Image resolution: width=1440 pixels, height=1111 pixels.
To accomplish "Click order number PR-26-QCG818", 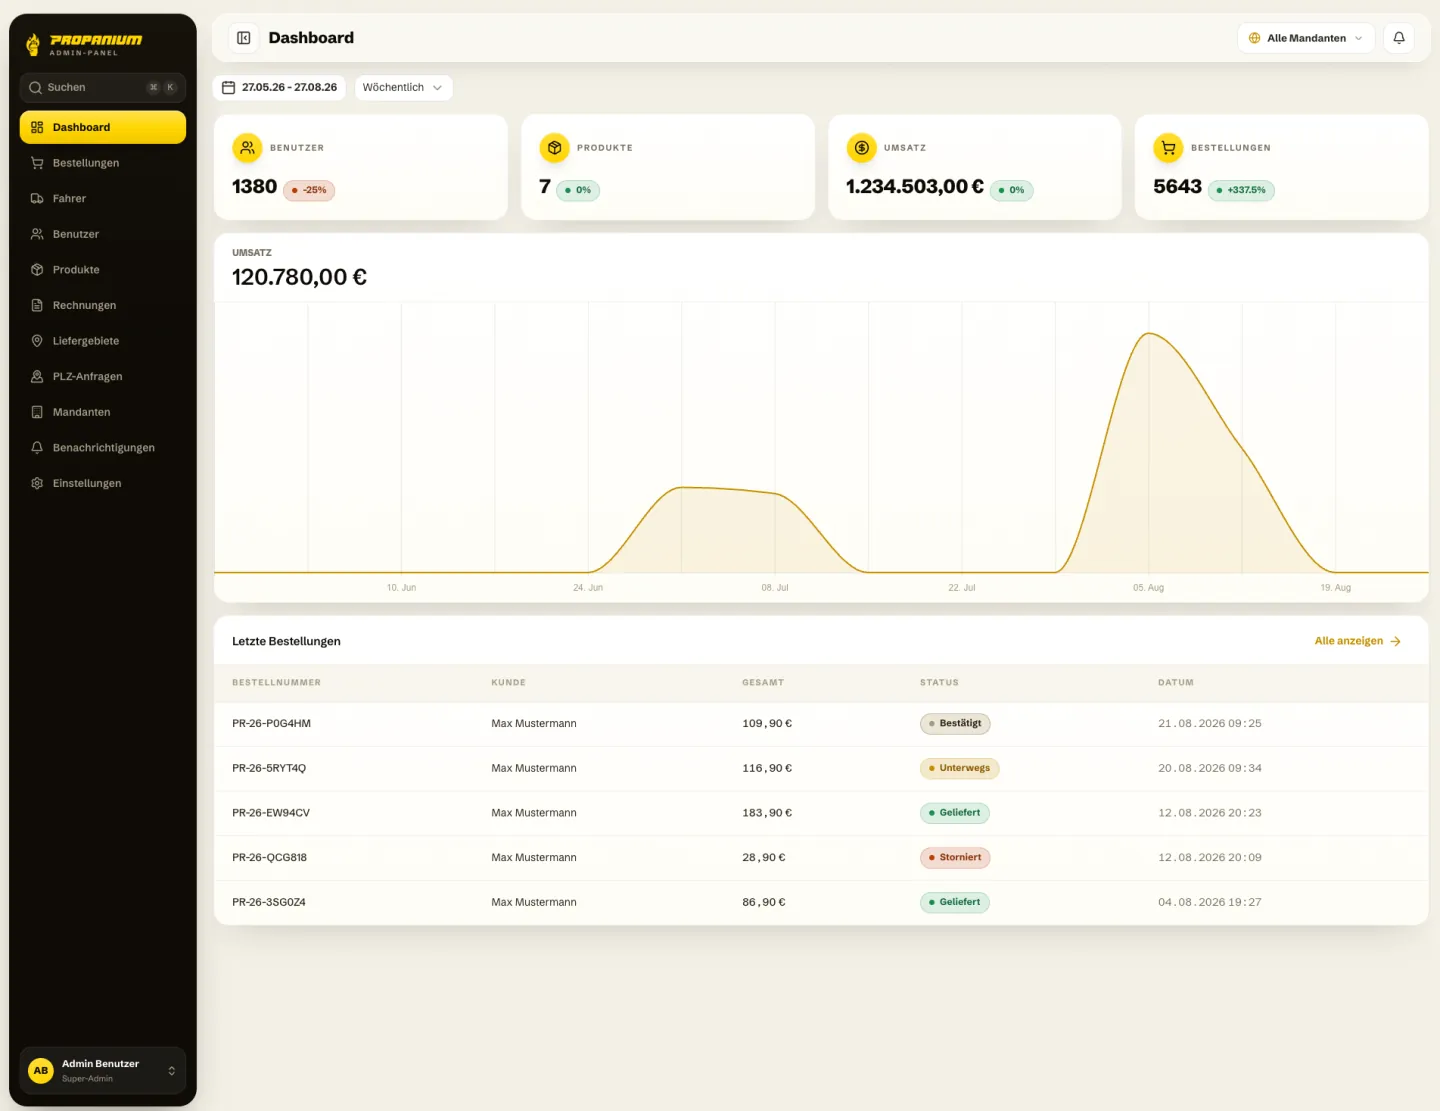I will tap(269, 858).
